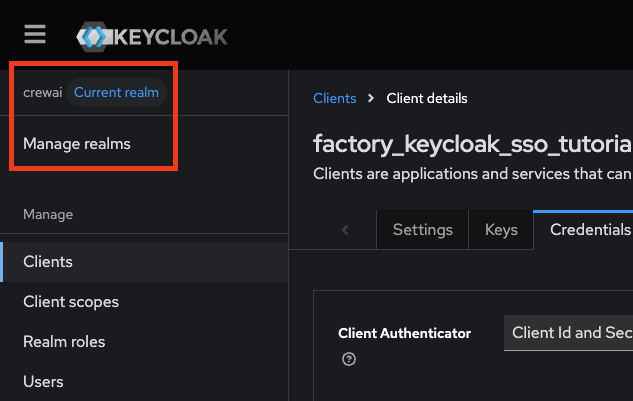Click the tab scroll-left chevron
633x401 pixels.
tap(345, 230)
